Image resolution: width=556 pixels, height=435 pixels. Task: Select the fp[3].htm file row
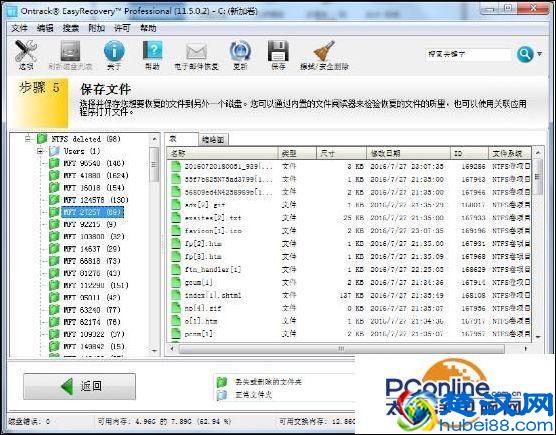350,256
